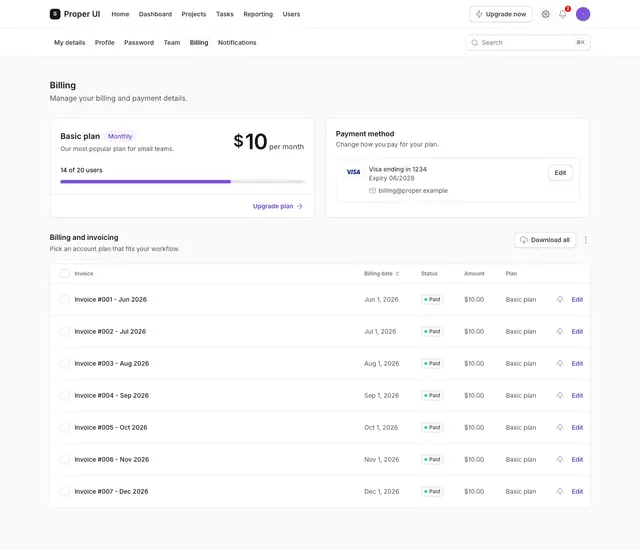The image size is (640, 550).
Task: Check the box for Invoice #006
Action: [64, 459]
